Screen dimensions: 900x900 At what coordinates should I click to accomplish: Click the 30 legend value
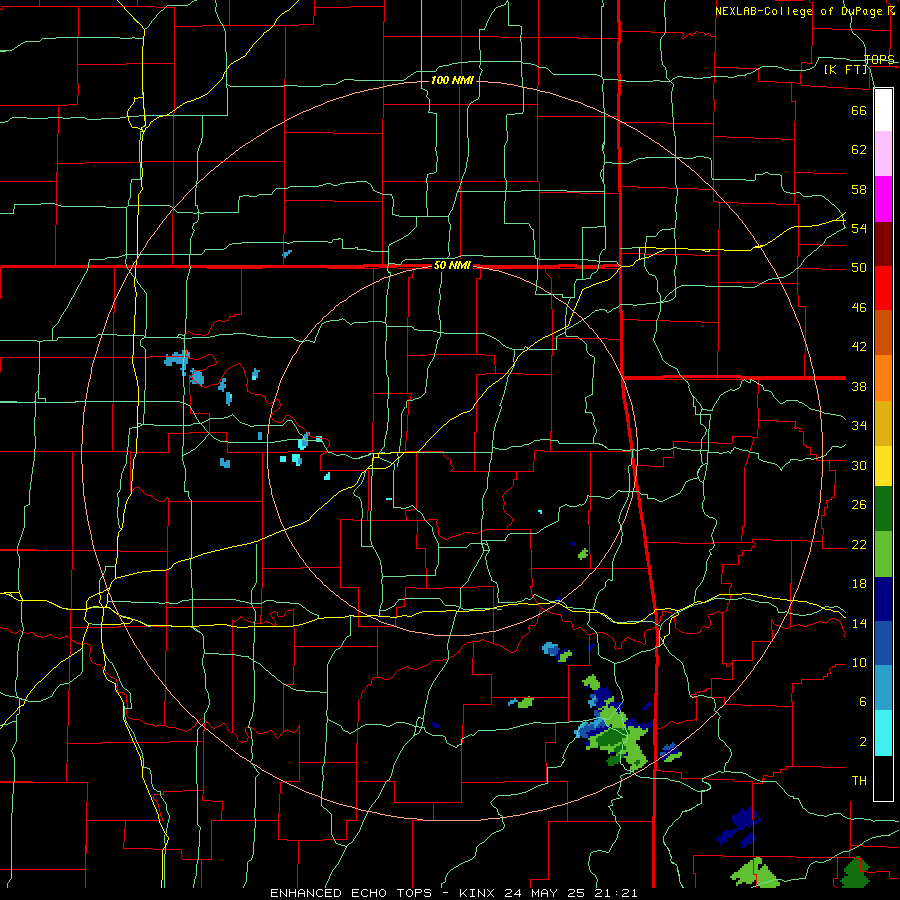859,465
